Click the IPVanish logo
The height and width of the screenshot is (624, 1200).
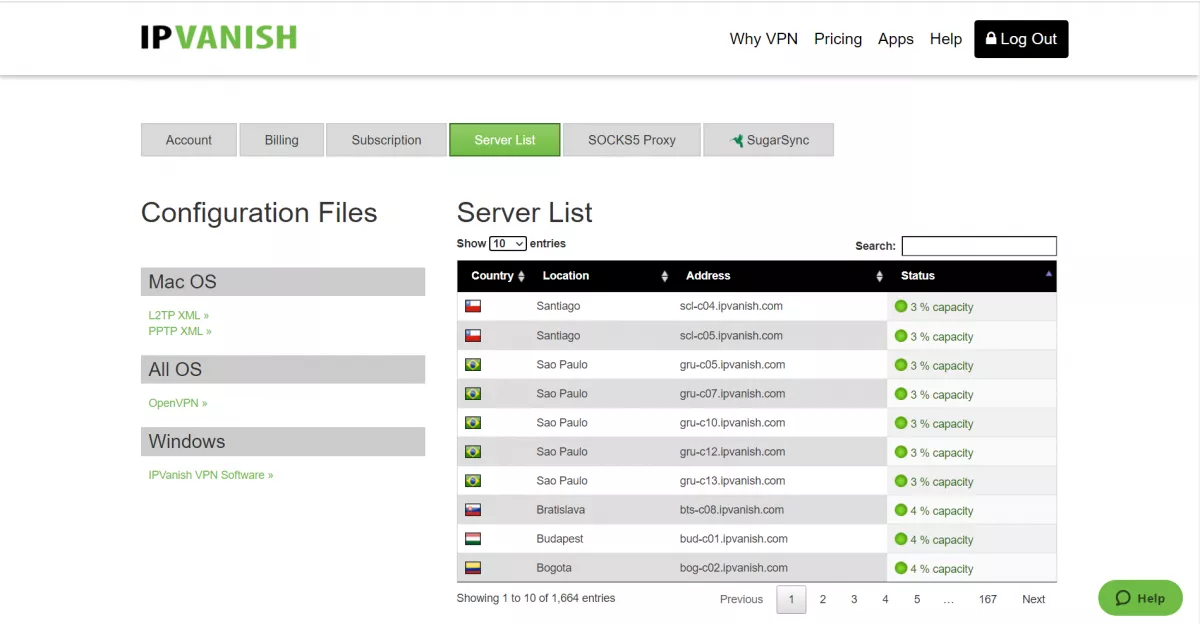pyautogui.click(x=218, y=38)
